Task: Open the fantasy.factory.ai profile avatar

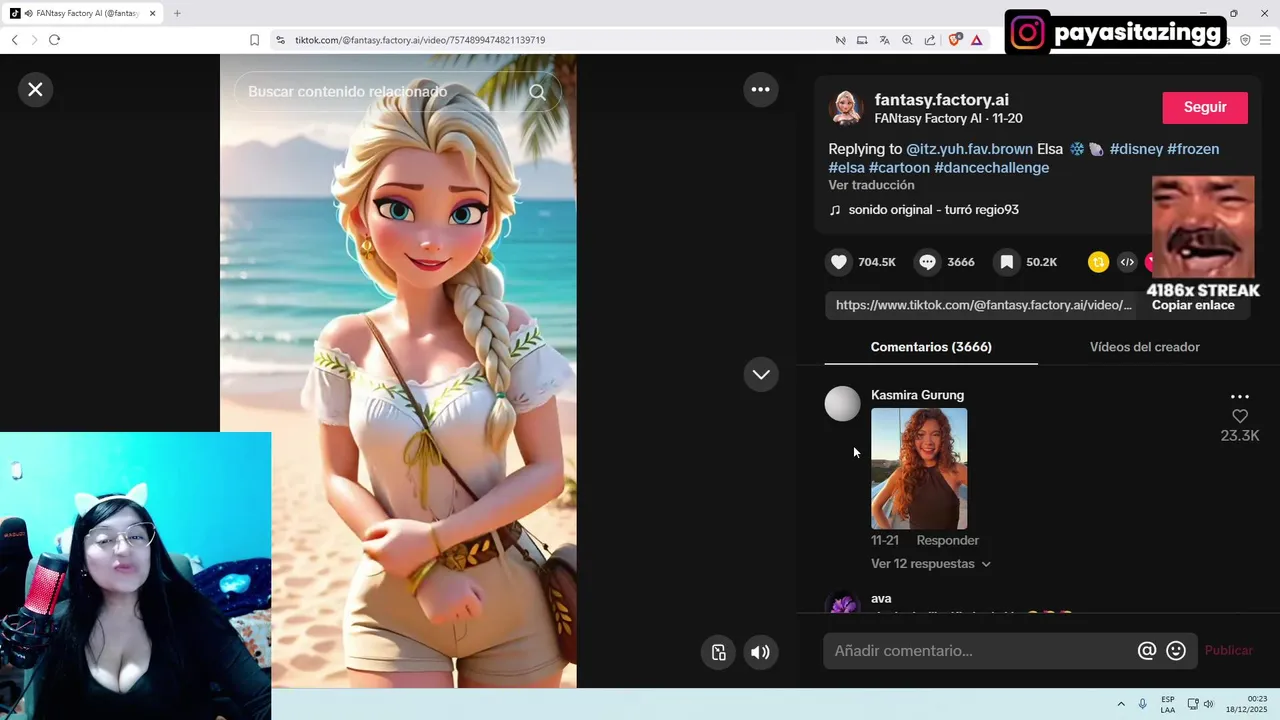Action: (x=847, y=108)
